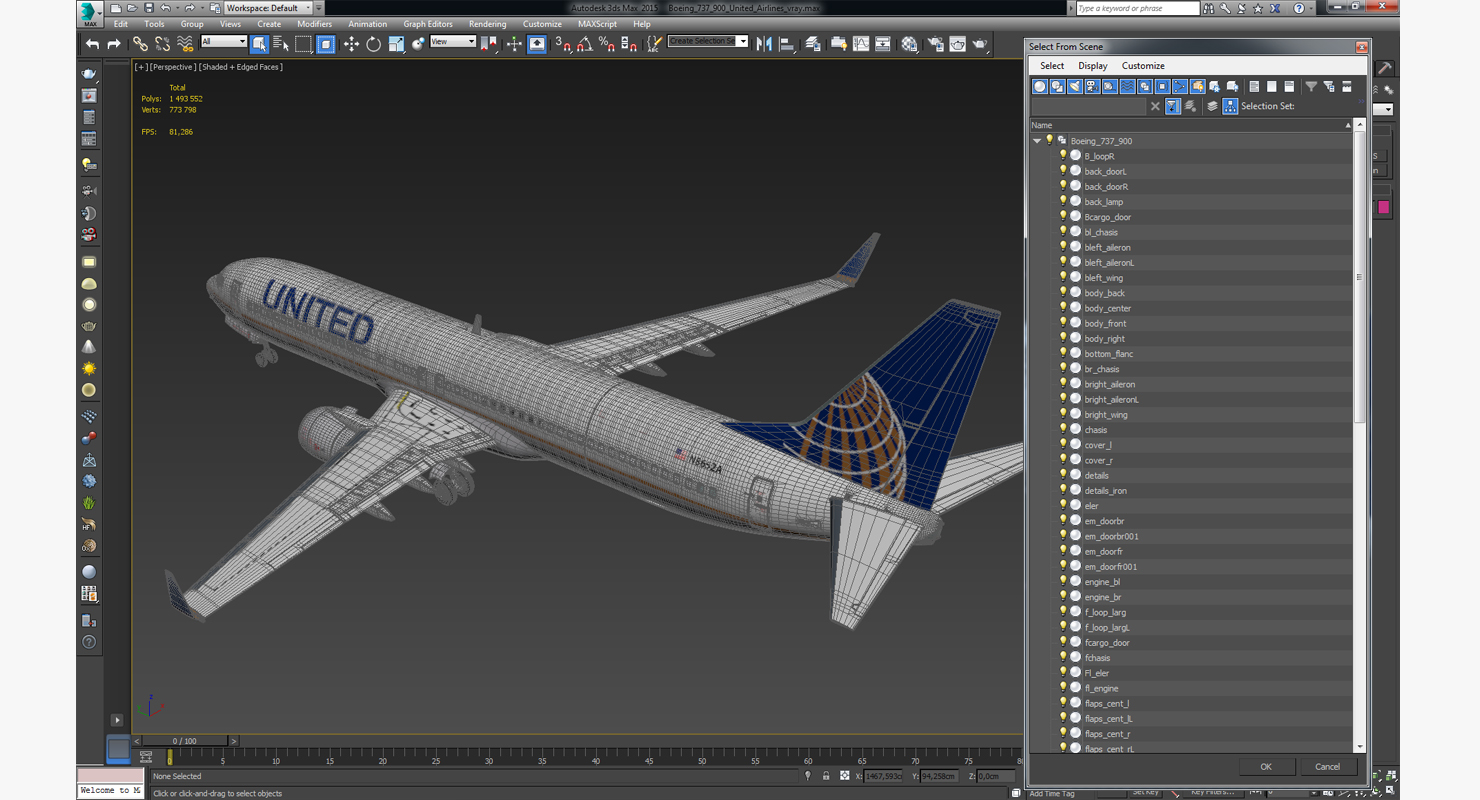The width and height of the screenshot is (1480, 800).
Task: Click the grass Hair and Fur sidebar icon
Action: tap(89, 503)
